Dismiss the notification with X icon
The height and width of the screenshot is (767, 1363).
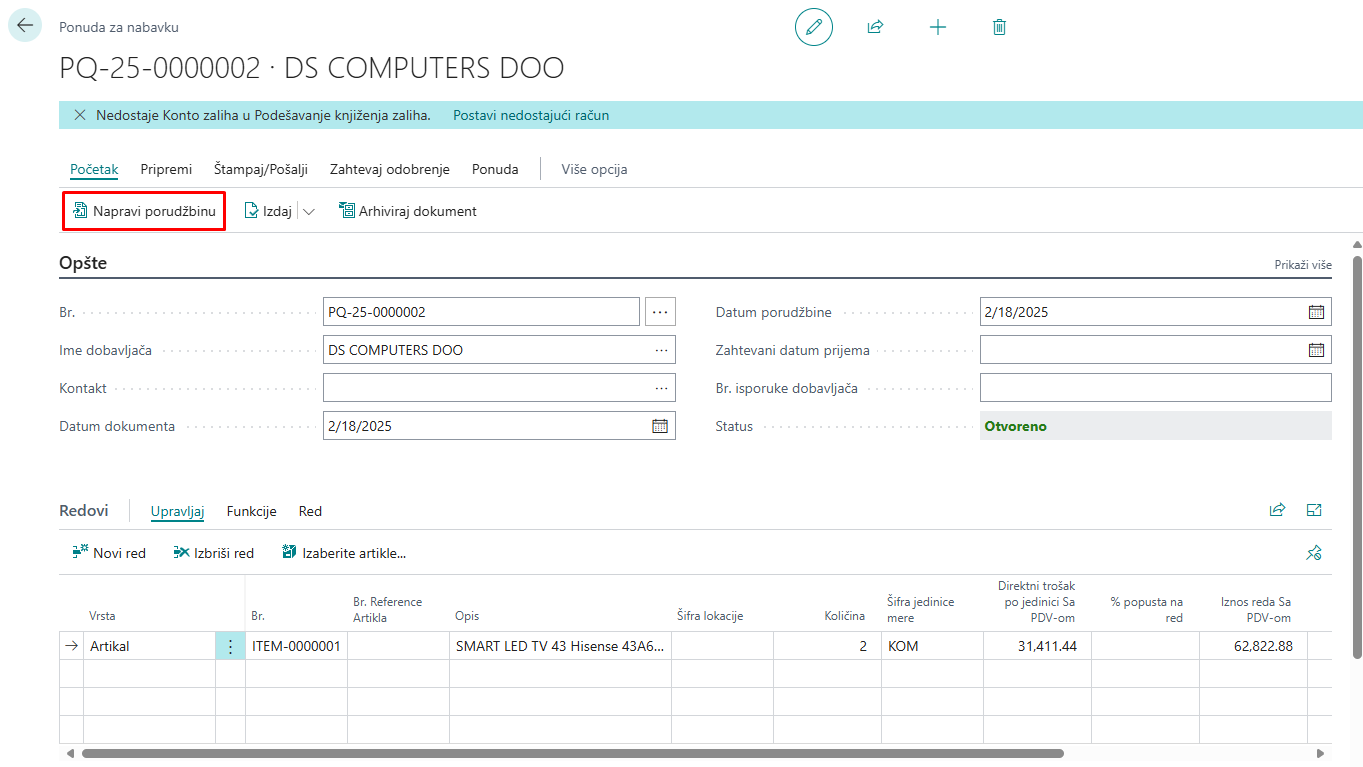coord(80,115)
